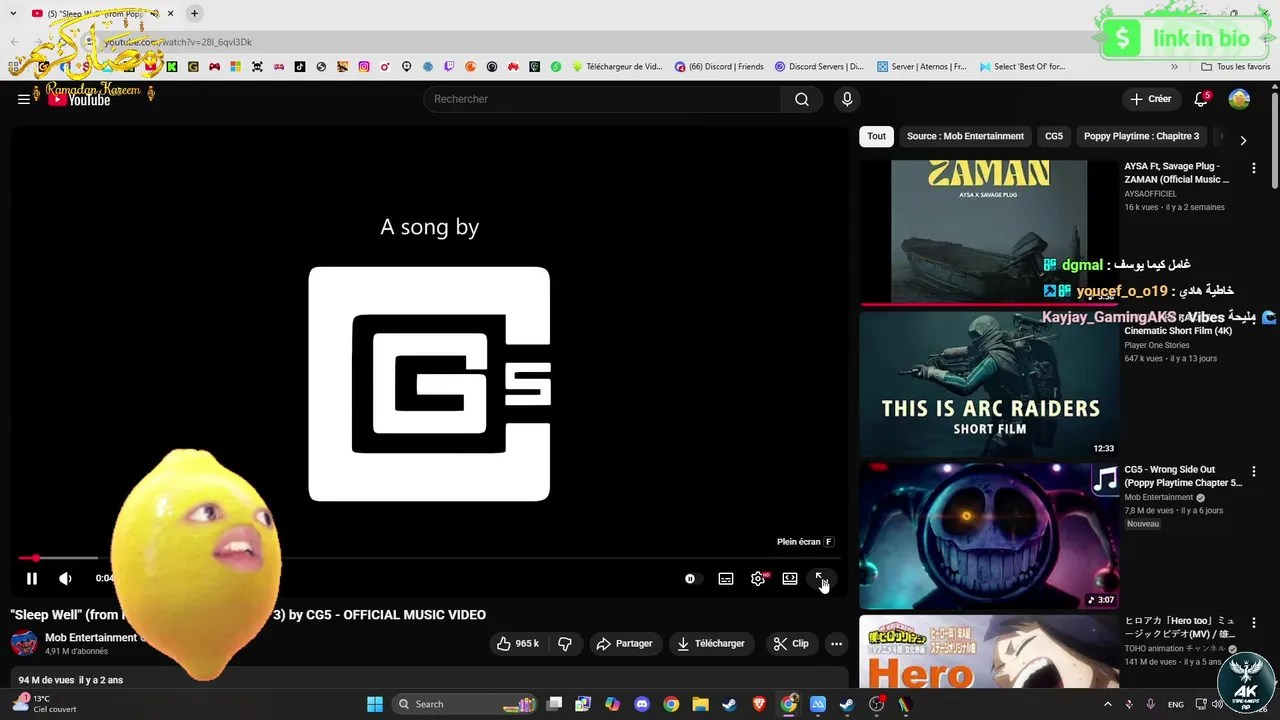The width and height of the screenshot is (1280, 720).
Task: Click the Créer create button
Action: coord(1151,99)
